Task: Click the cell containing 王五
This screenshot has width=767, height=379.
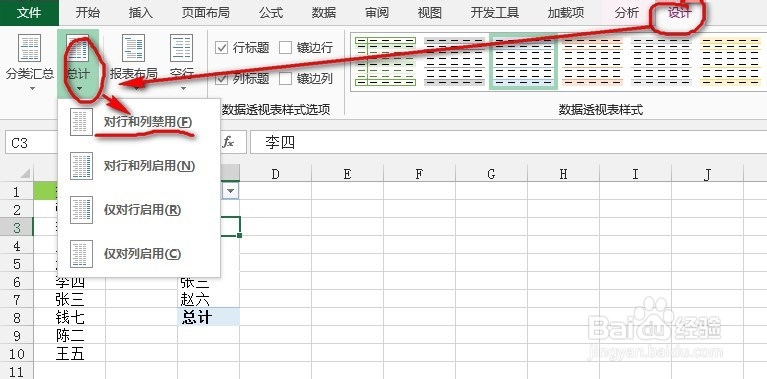Action: (x=69, y=354)
